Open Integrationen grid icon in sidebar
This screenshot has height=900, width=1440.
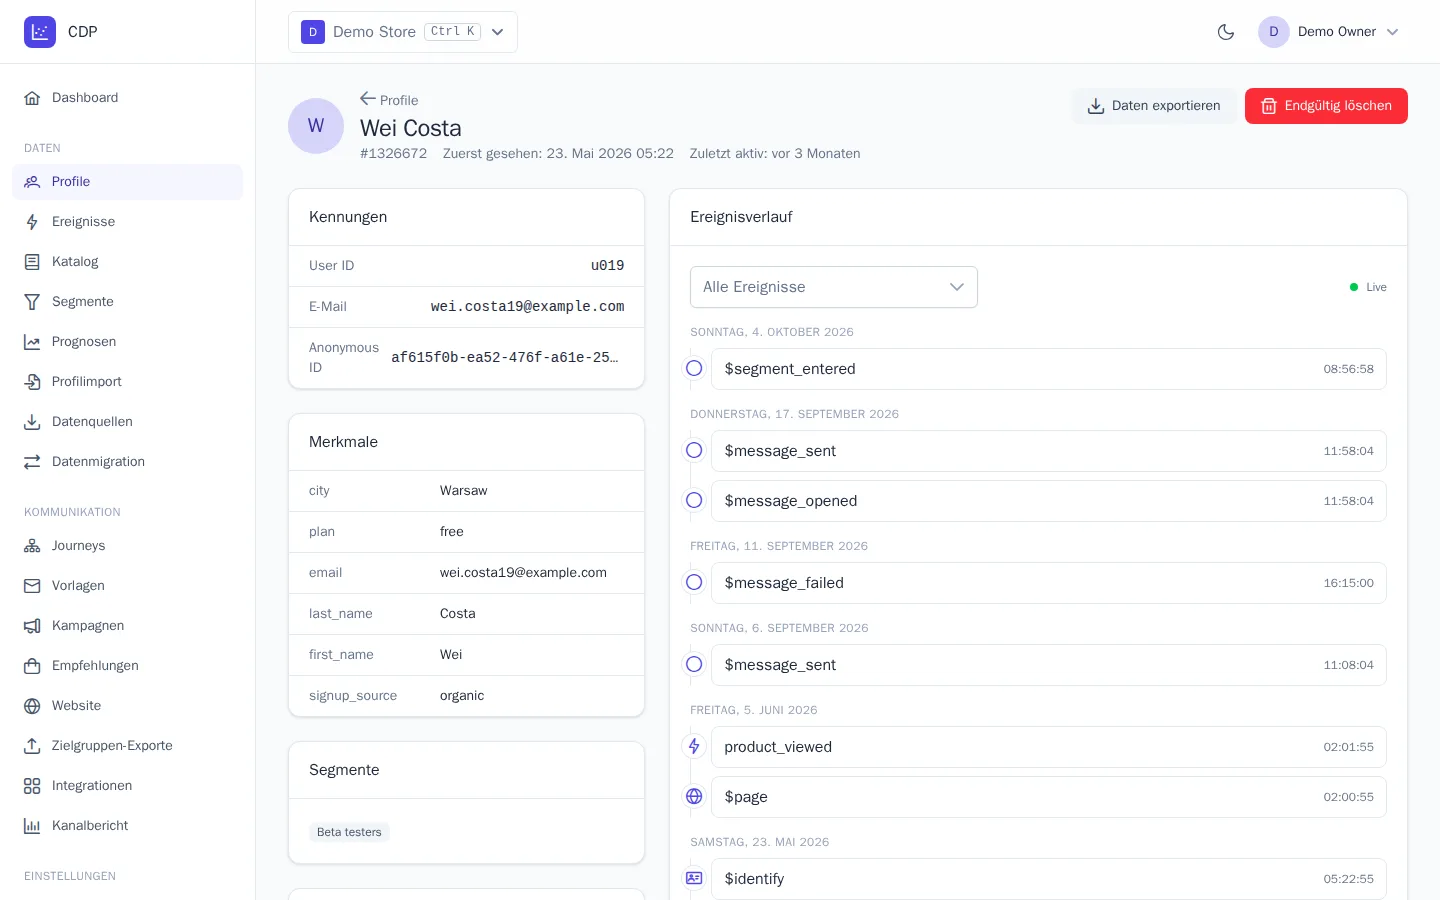click(32, 786)
